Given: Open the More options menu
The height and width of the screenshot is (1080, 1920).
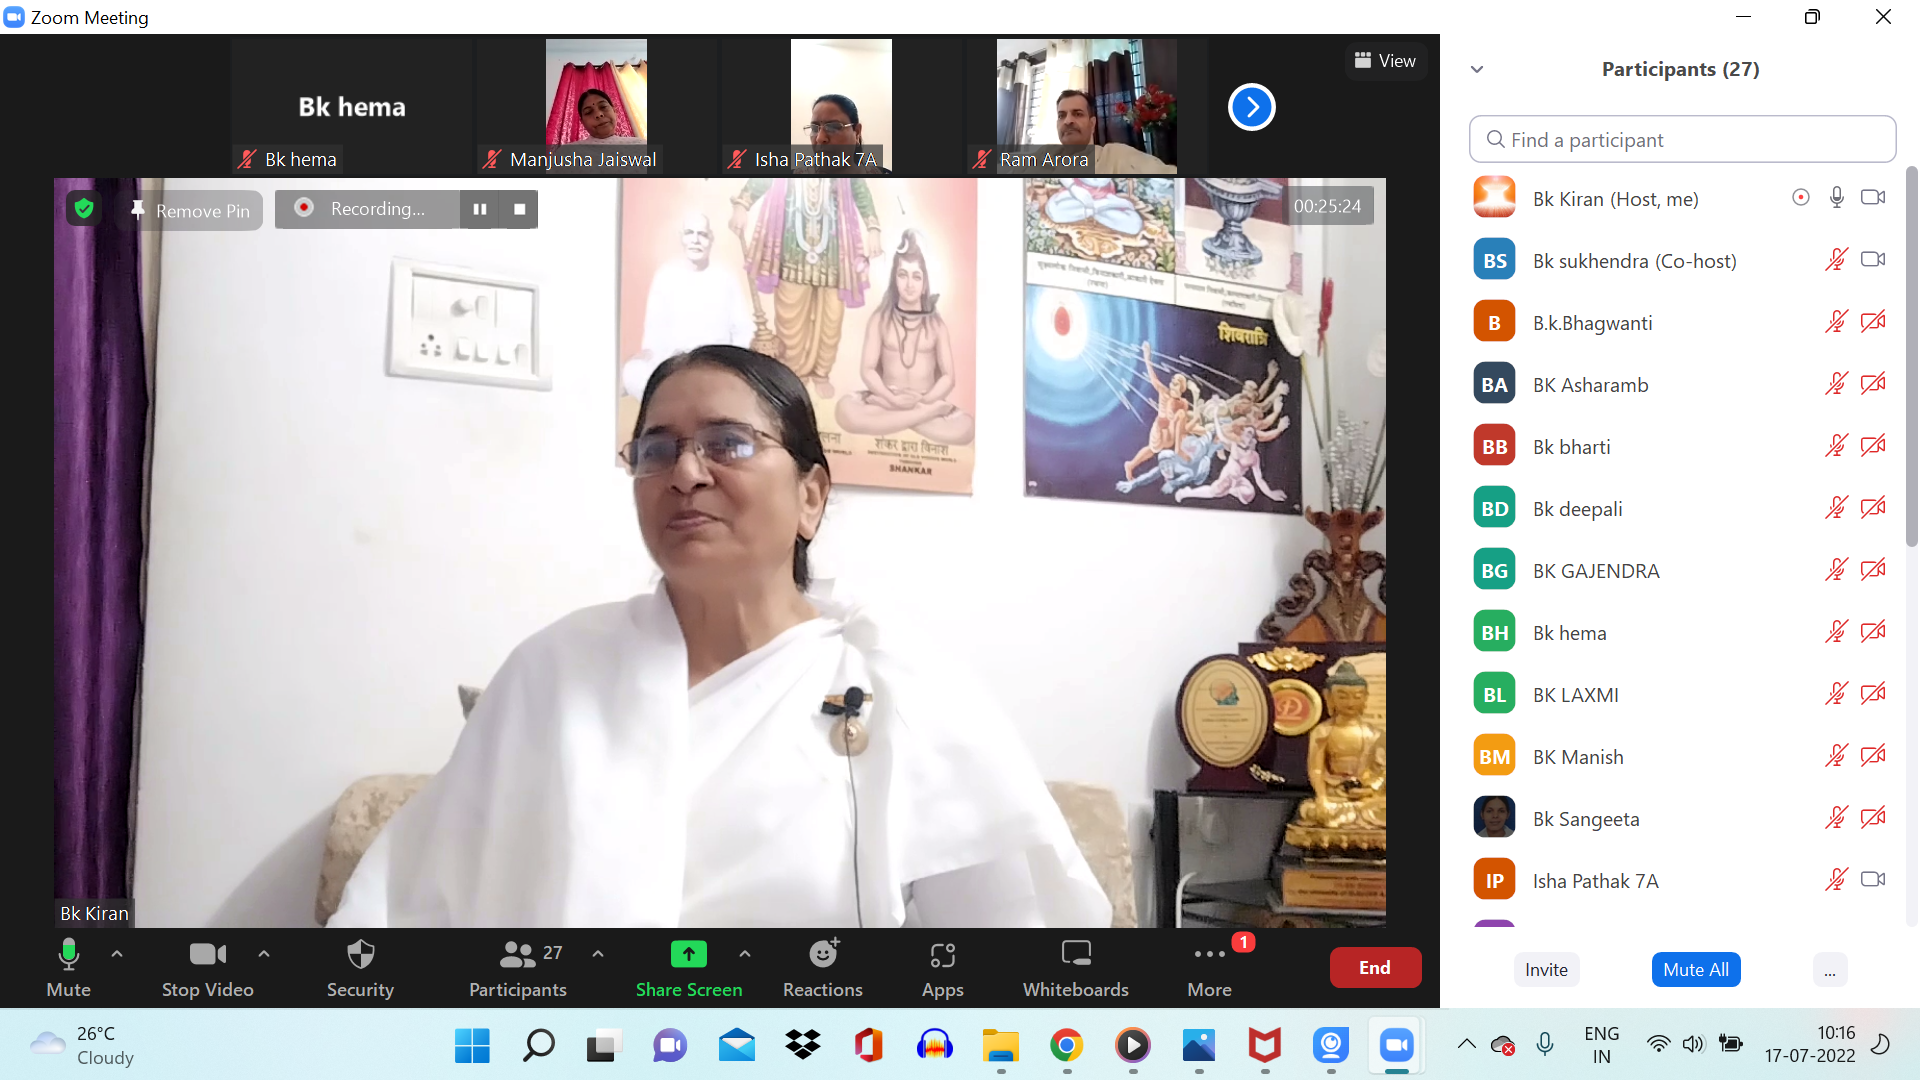Looking at the screenshot, I should (x=1210, y=967).
